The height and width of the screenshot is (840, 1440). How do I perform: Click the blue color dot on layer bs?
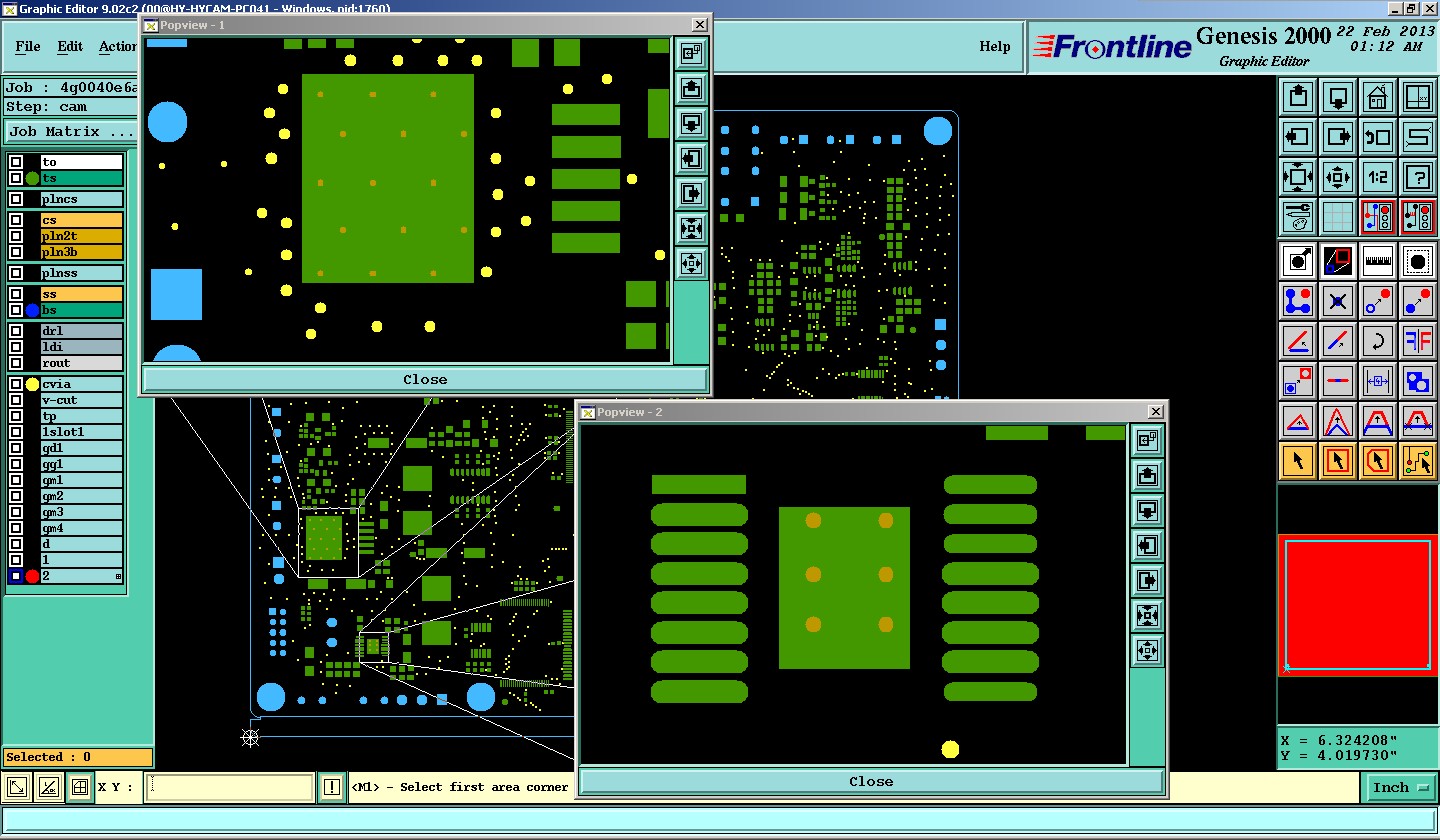(x=32, y=310)
